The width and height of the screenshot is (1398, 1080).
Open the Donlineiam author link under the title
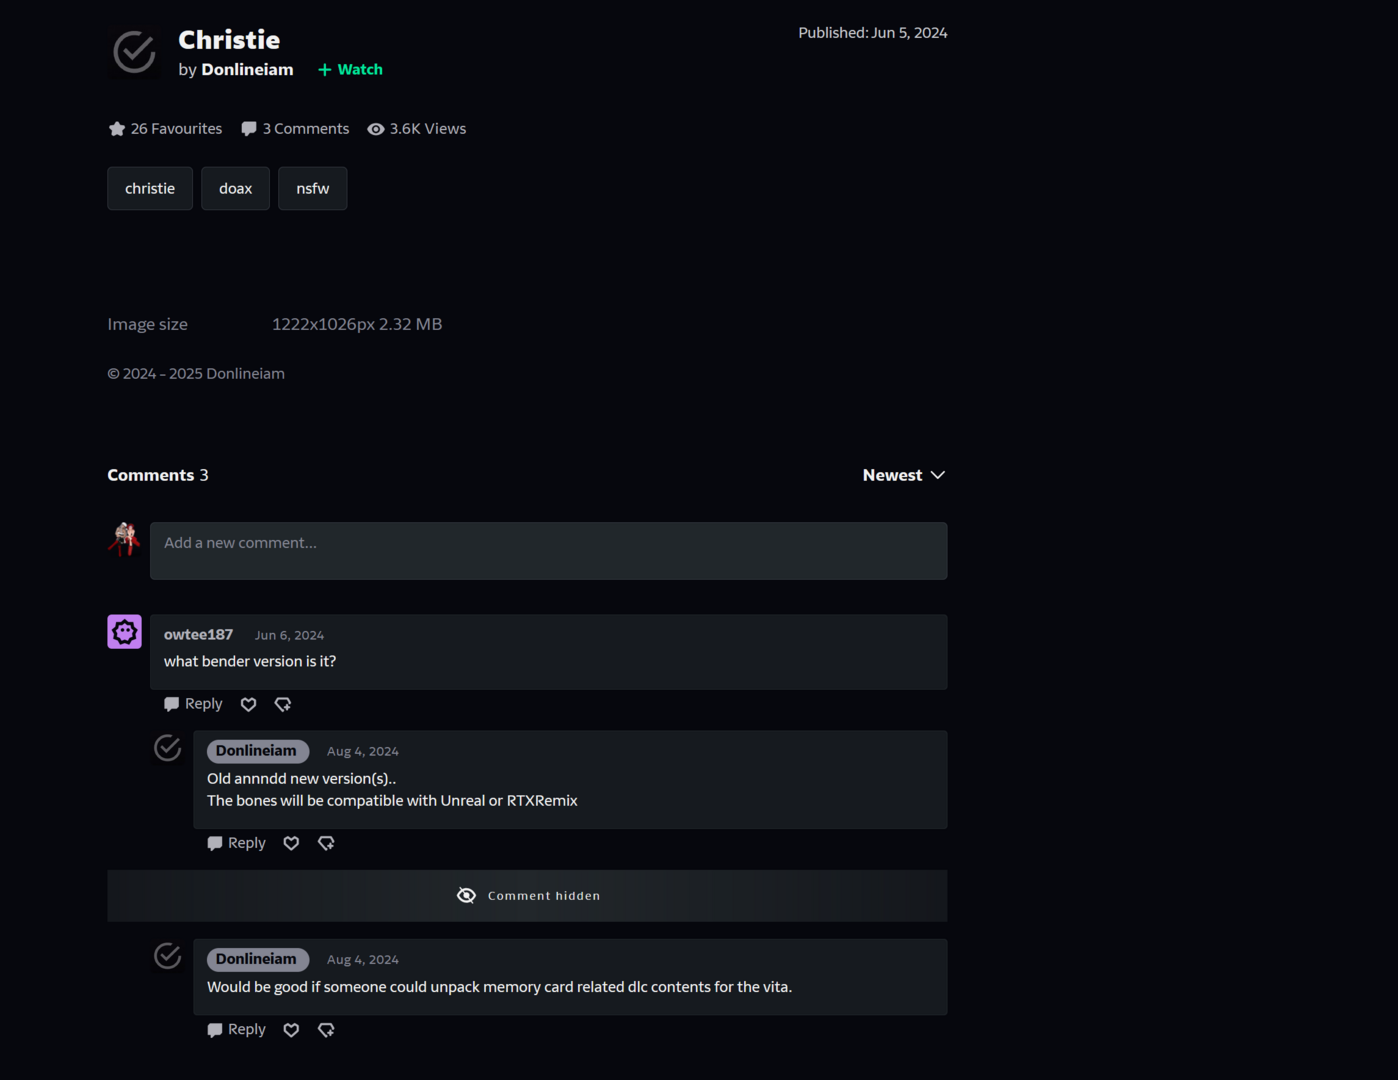[x=247, y=69]
